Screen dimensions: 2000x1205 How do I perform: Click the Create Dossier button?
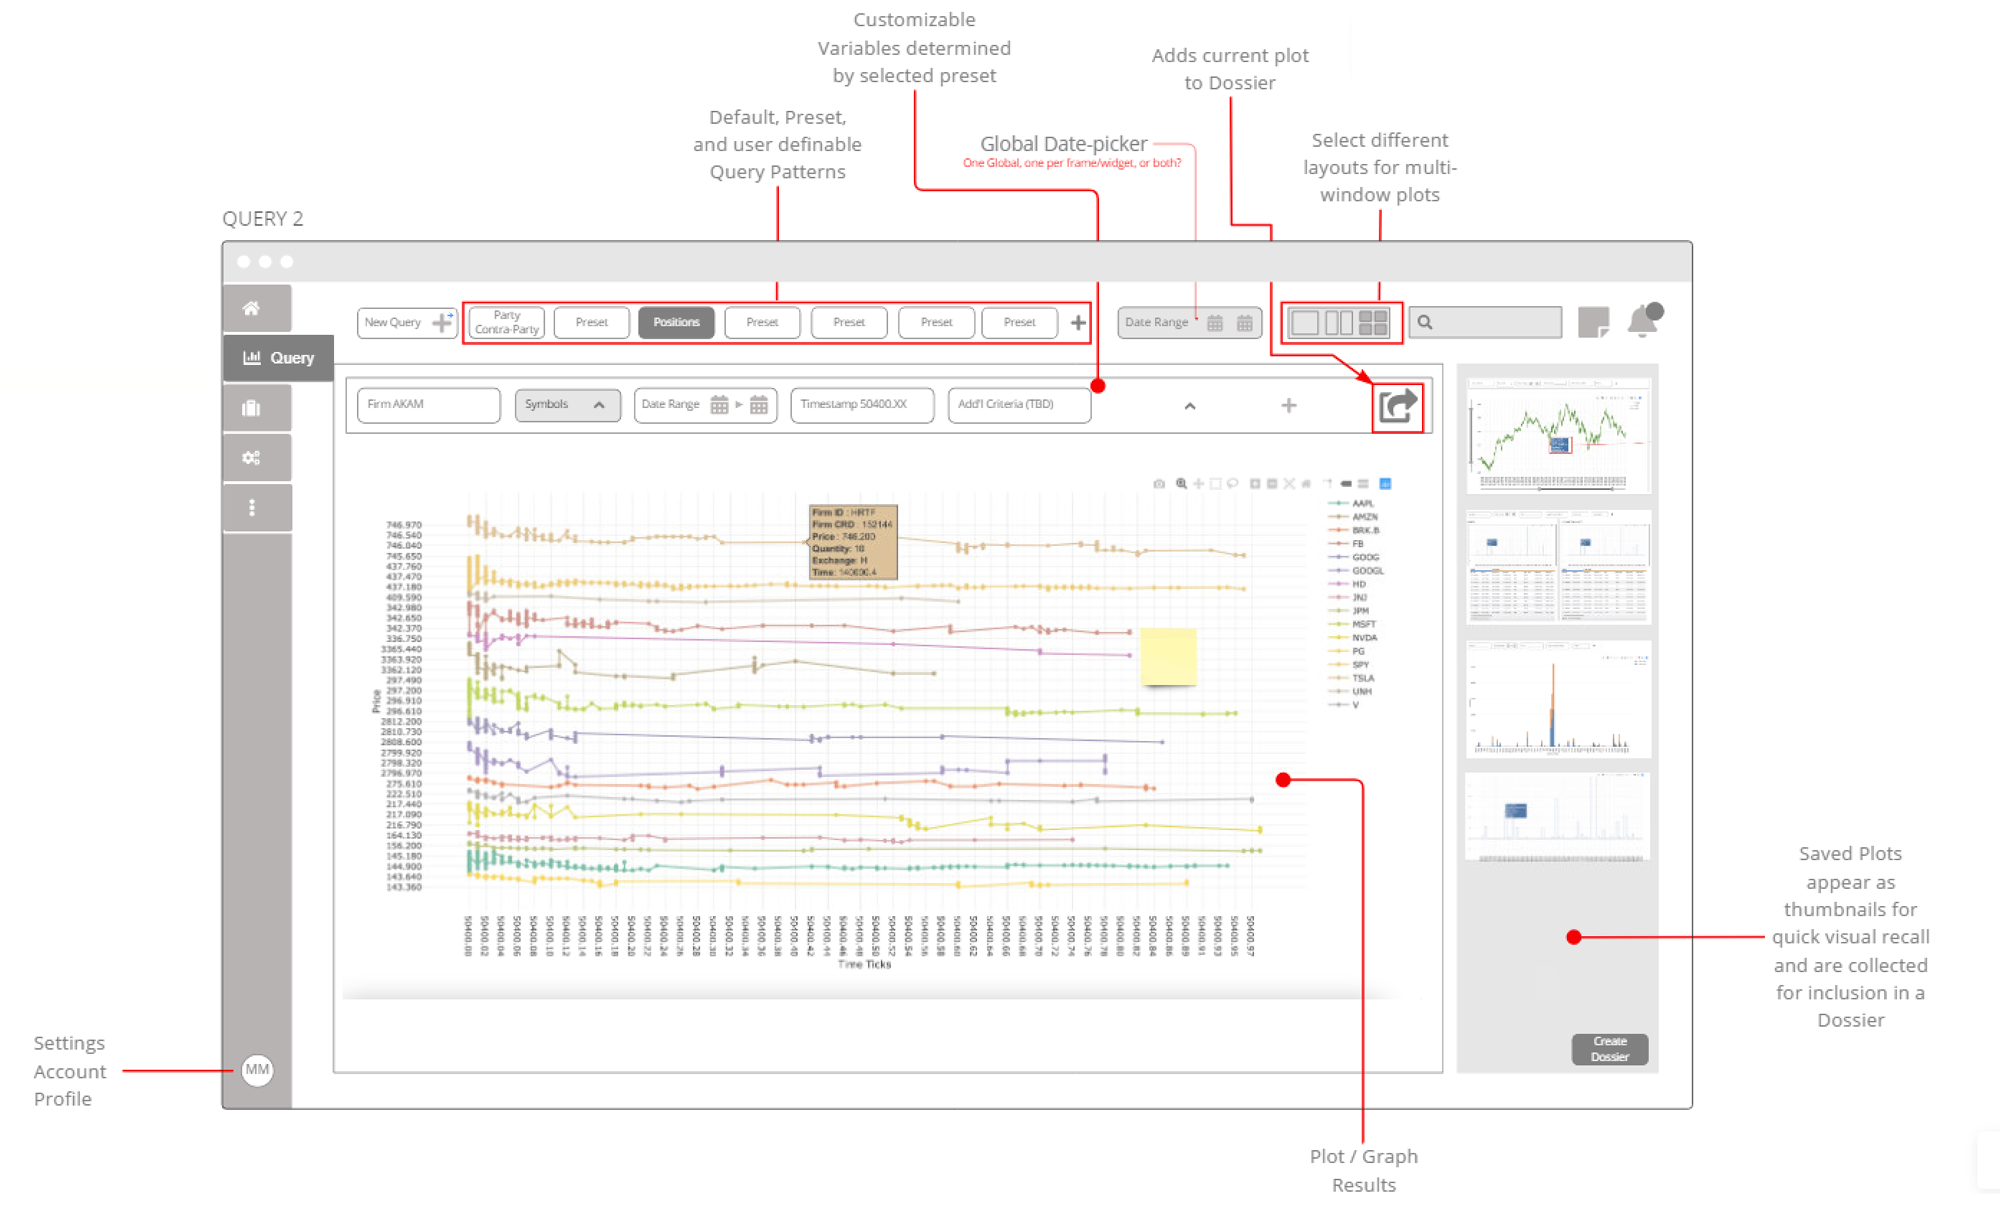[x=1610, y=1049]
